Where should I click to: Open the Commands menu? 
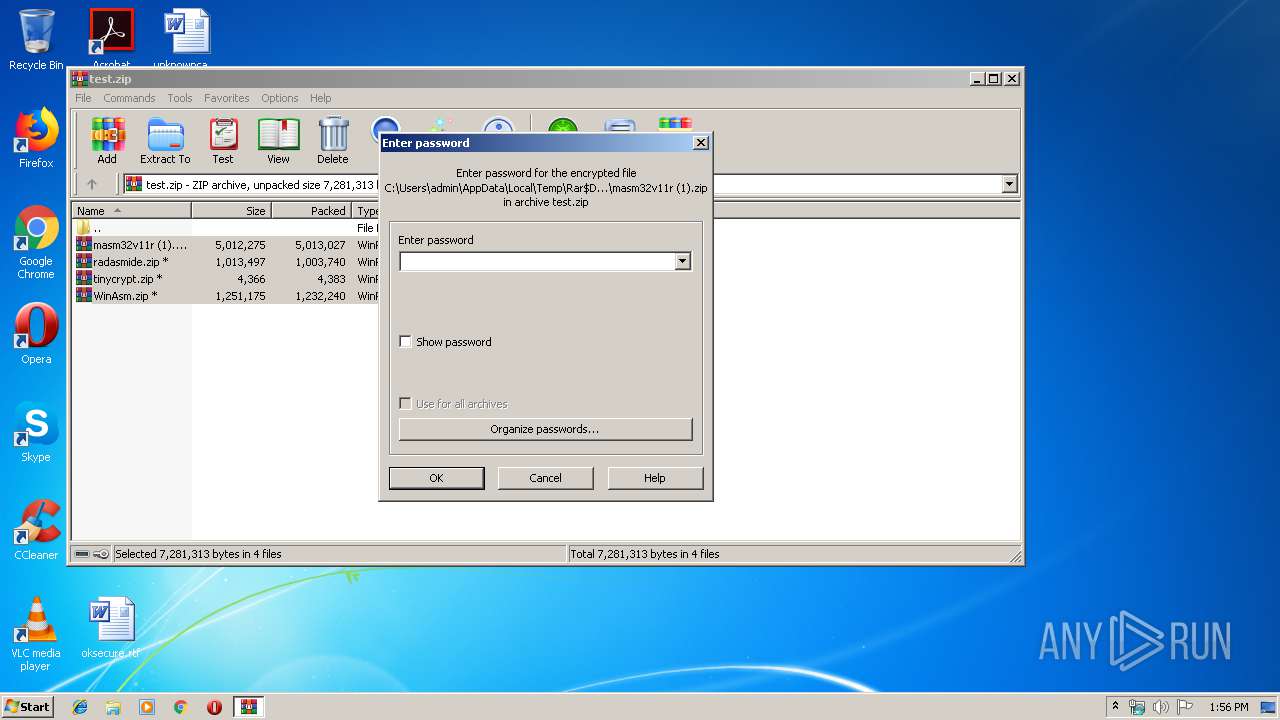(x=129, y=98)
